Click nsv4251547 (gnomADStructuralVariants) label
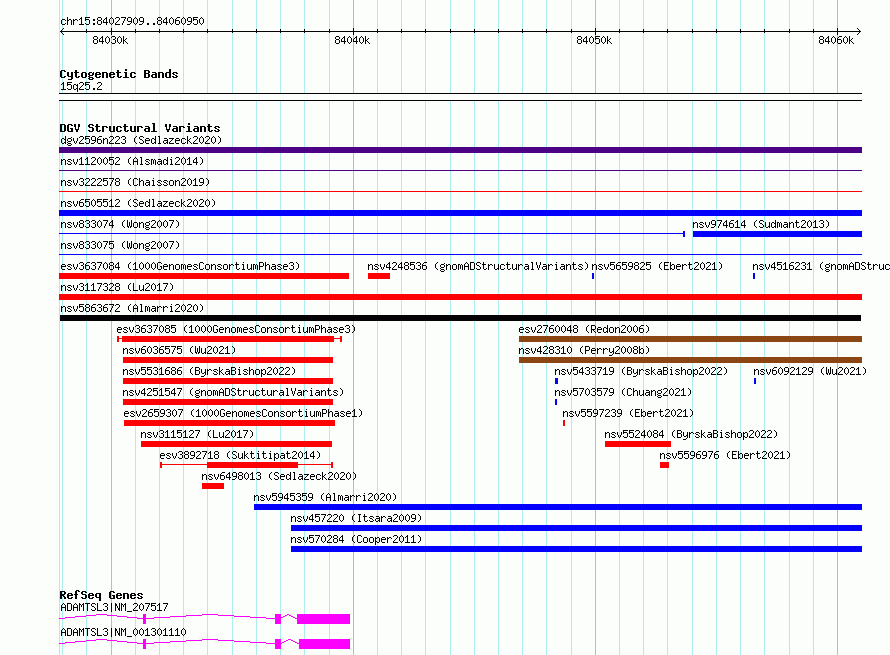890x655 pixels. 233,392
